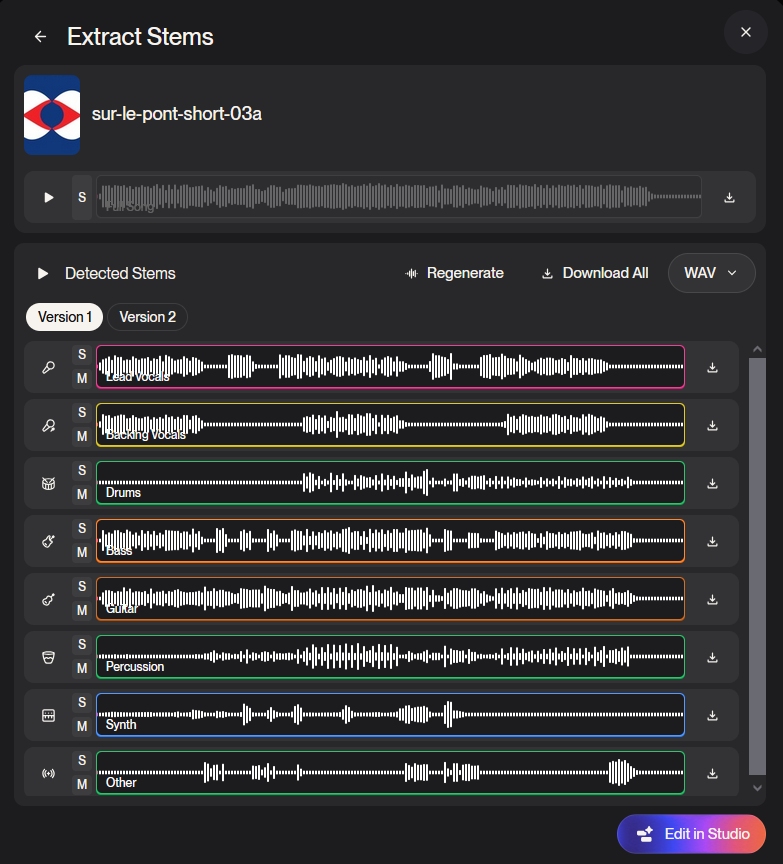The image size is (783, 864).
Task: Seek within the Backing Vocals waveform
Action: tap(391, 424)
